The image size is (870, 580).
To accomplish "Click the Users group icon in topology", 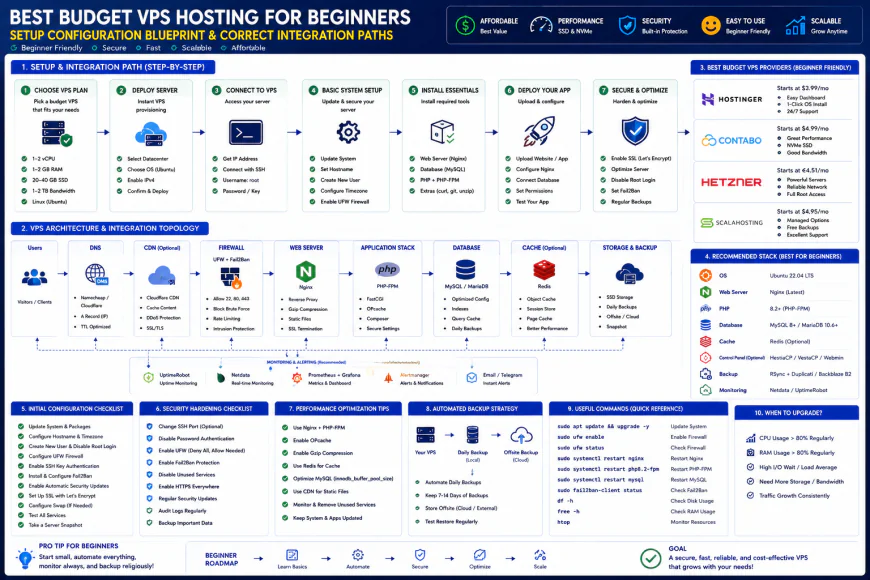I will point(34,276).
